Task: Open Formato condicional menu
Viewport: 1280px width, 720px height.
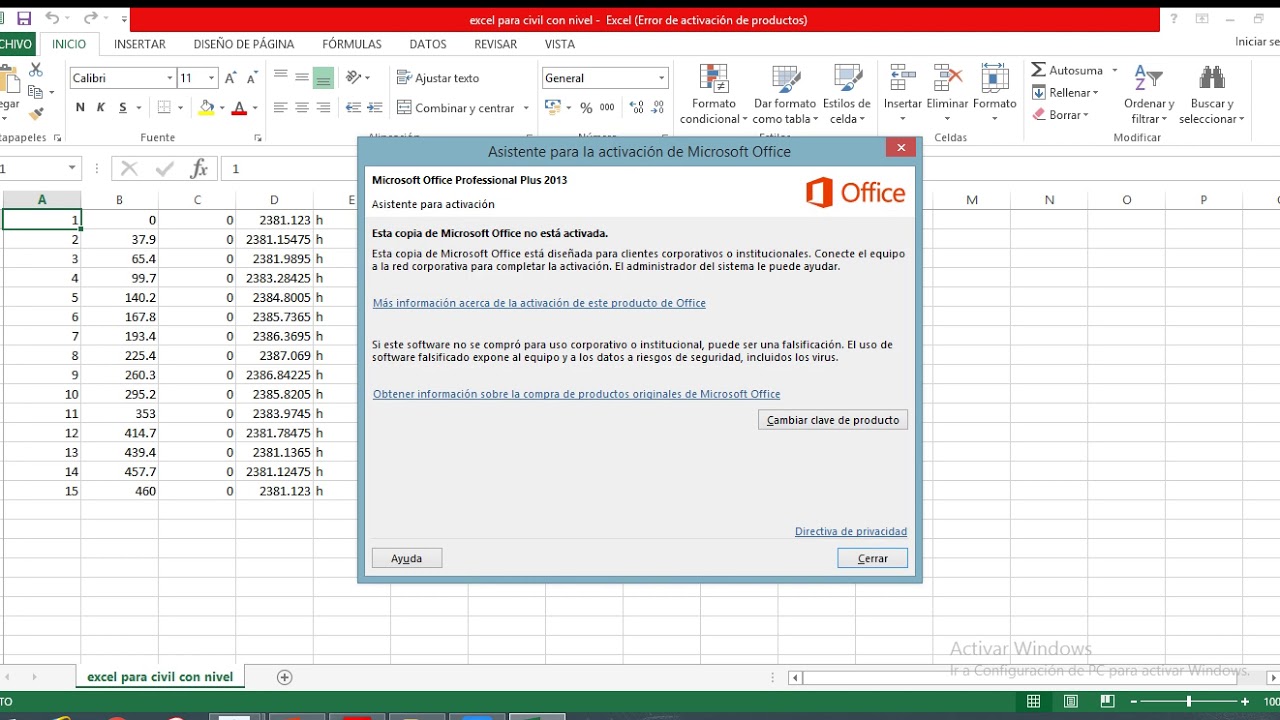Action: coord(714,95)
